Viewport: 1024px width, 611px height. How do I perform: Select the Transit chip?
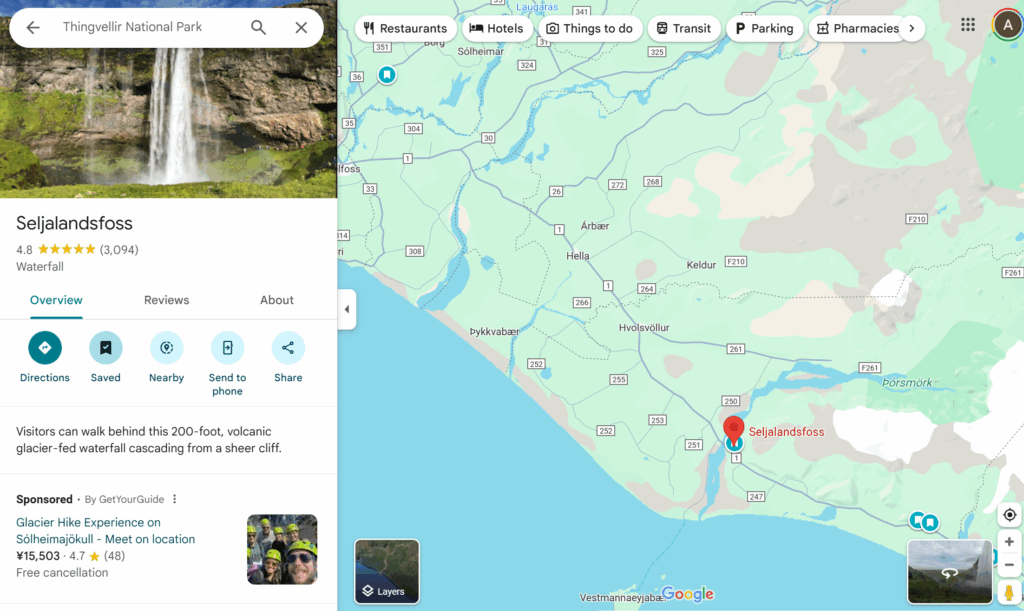[684, 29]
